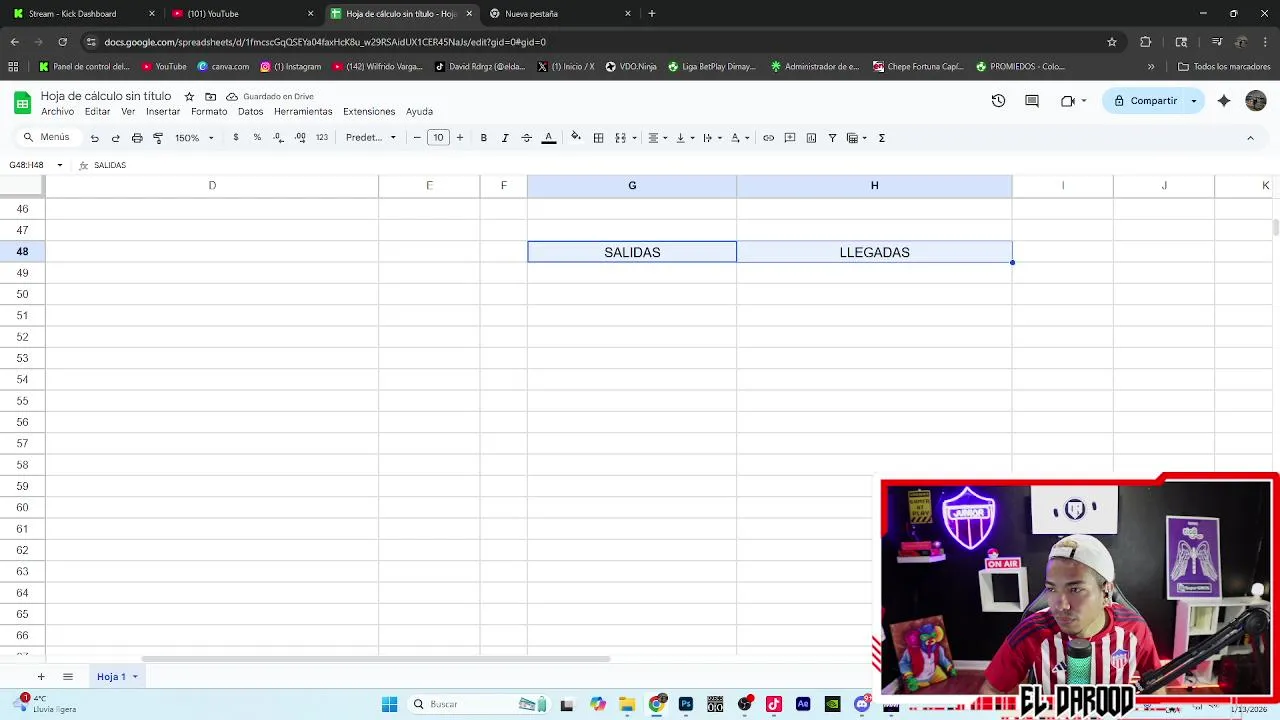1280x720 pixels.
Task: Decrease decimal places
Action: [x=278, y=138]
